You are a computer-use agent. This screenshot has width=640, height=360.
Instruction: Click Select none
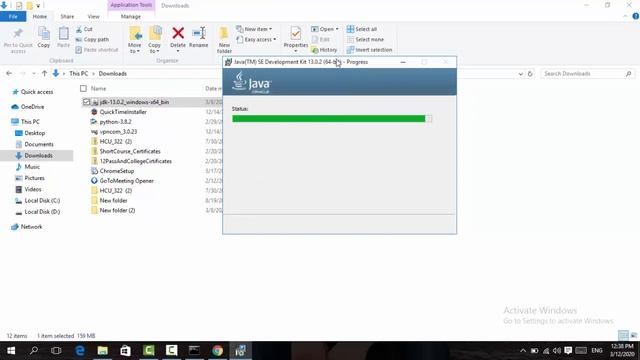coord(365,40)
